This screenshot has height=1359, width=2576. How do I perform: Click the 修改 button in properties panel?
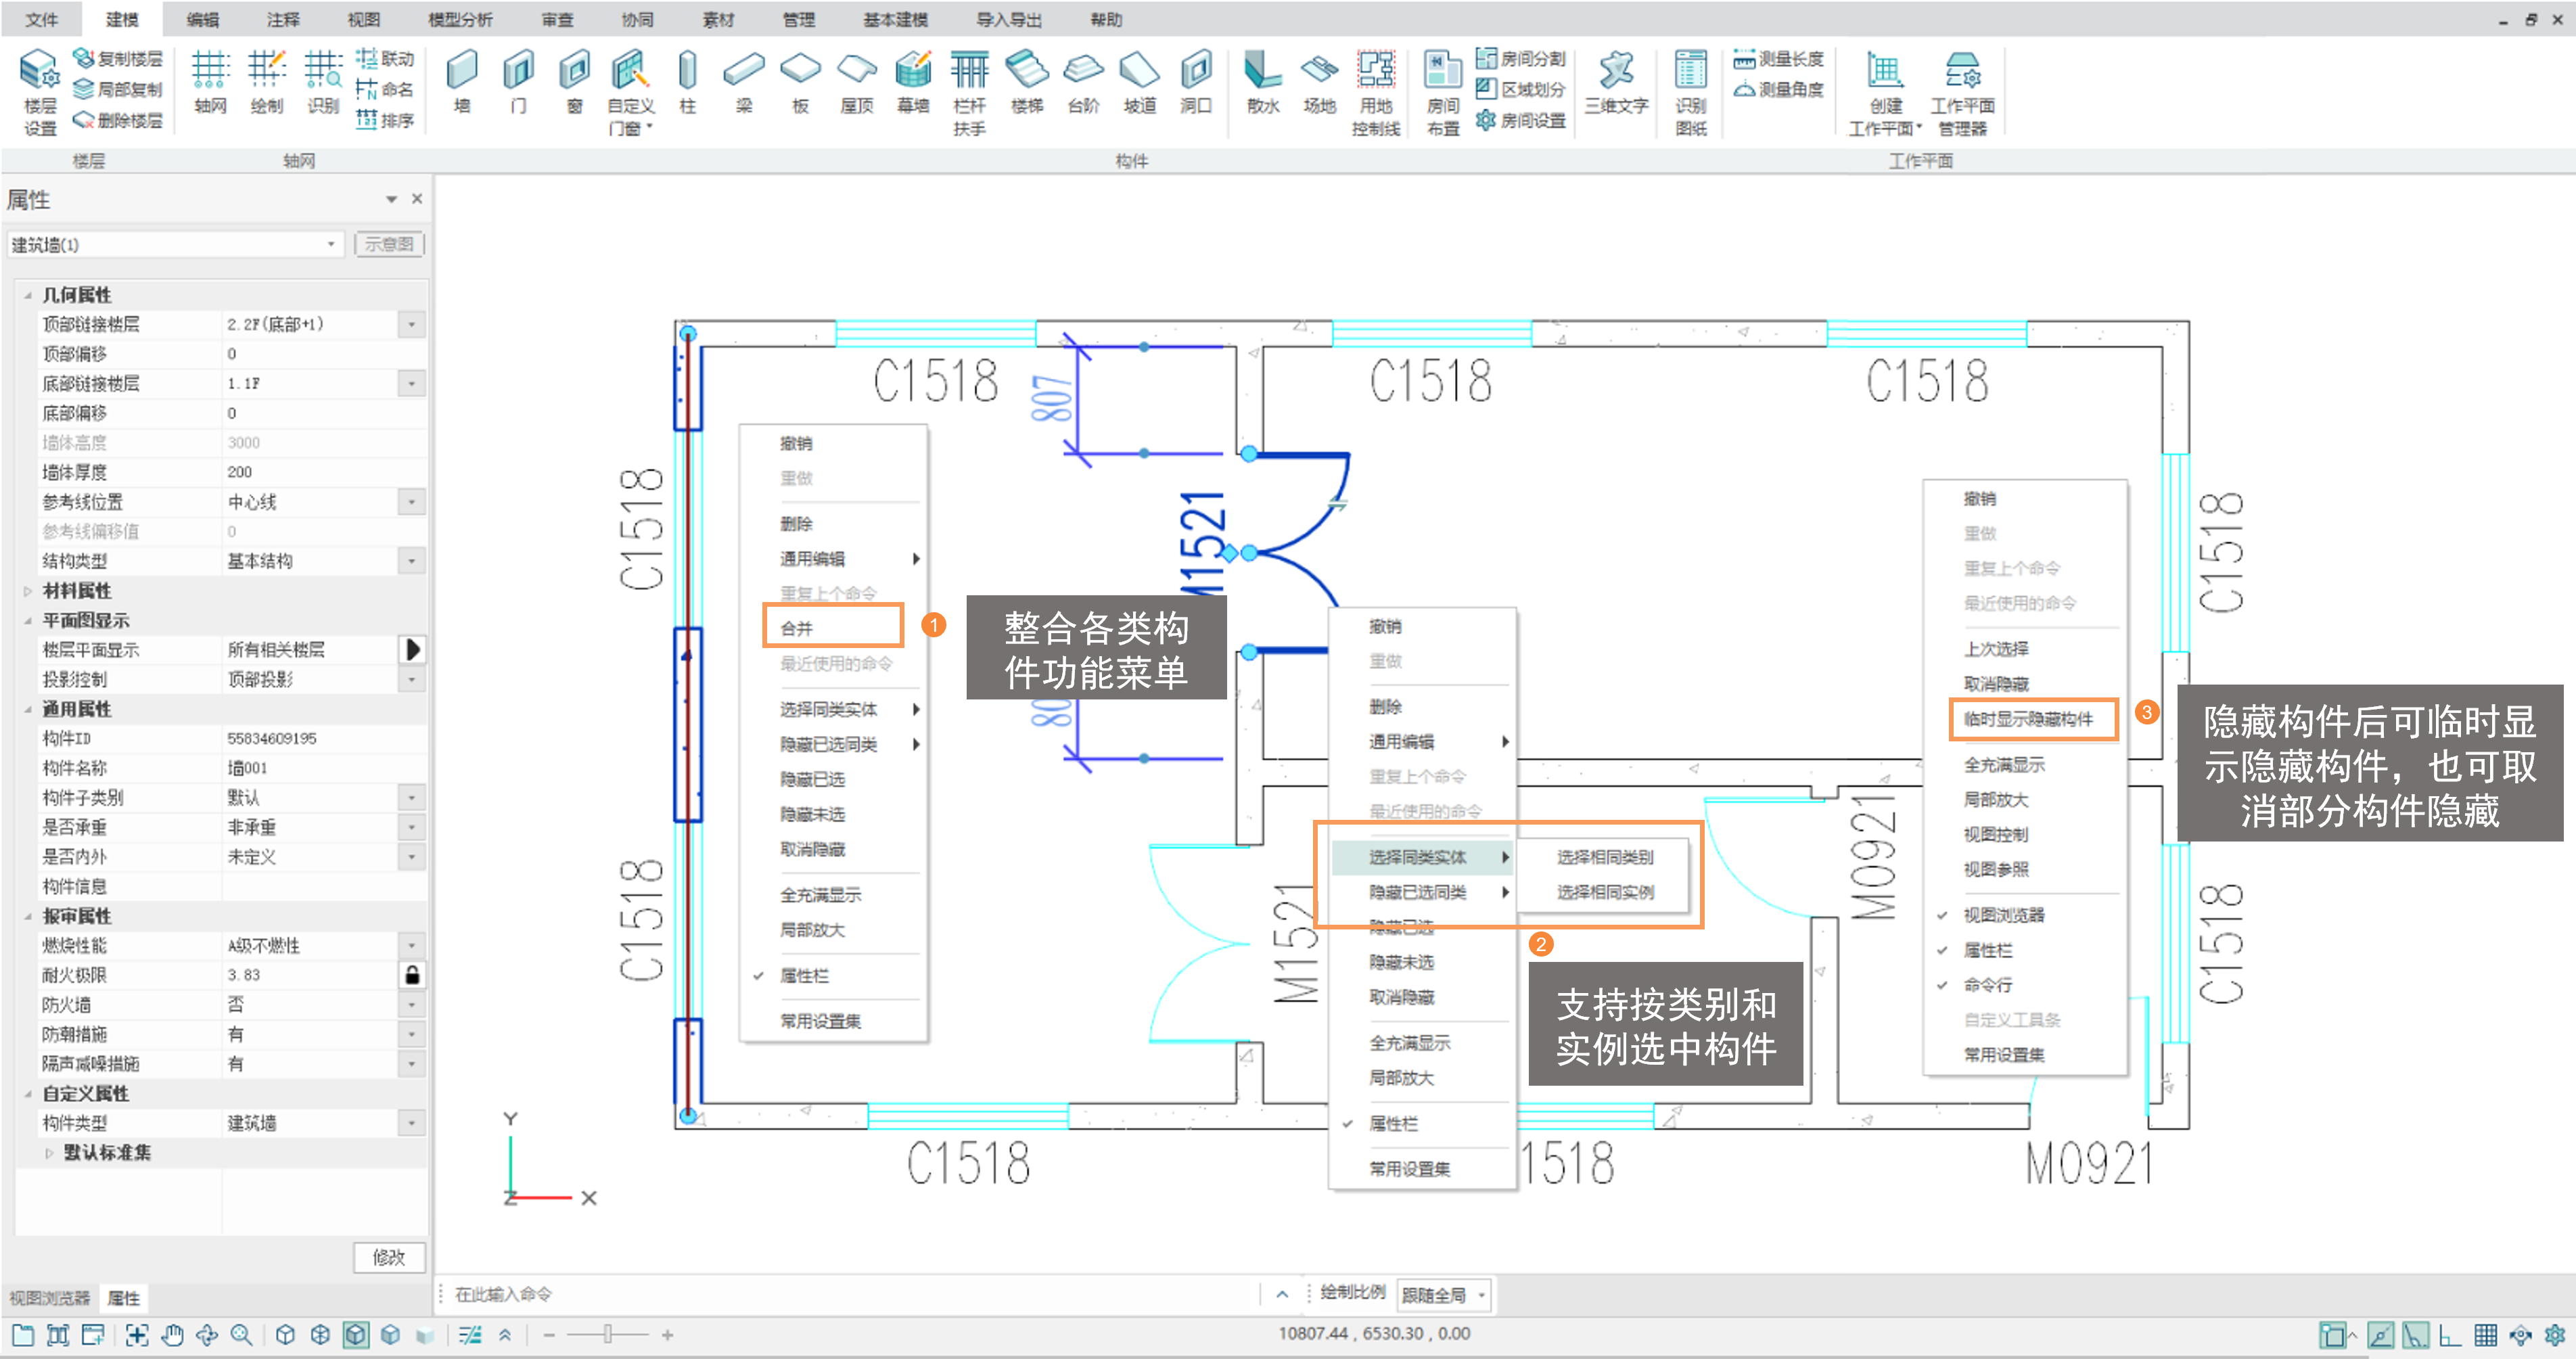pyautogui.click(x=389, y=1257)
